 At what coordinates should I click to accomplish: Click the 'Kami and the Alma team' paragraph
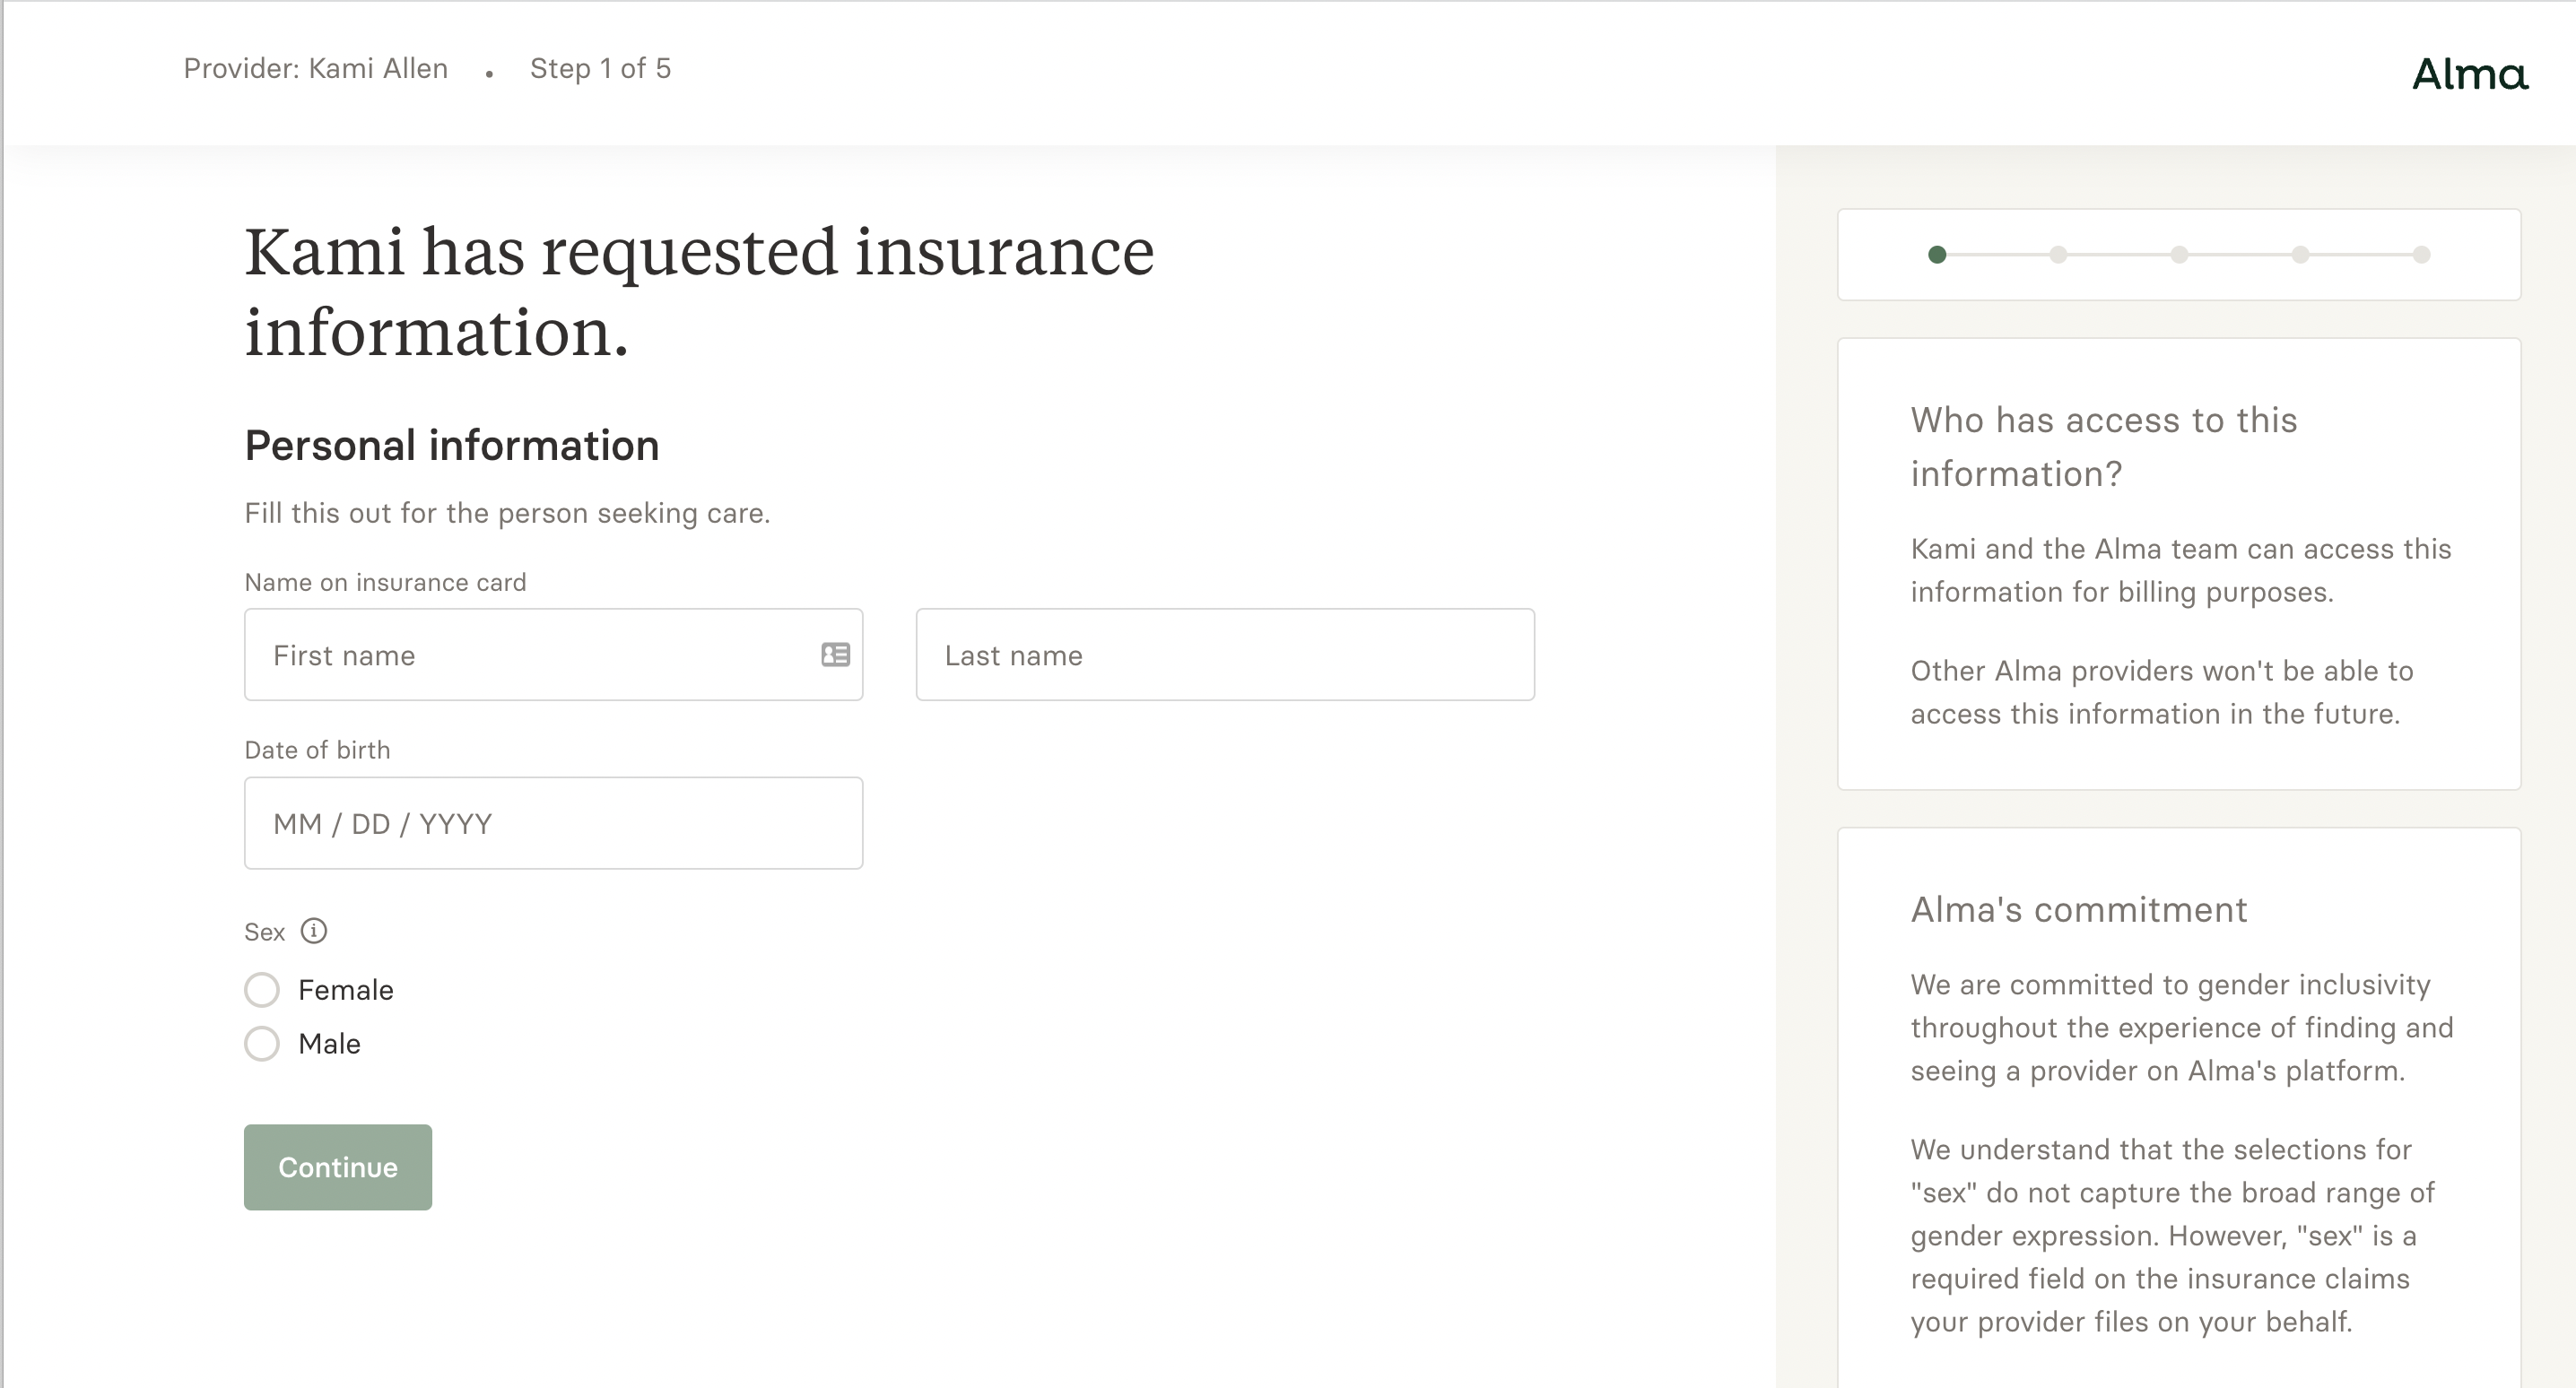coord(2181,570)
